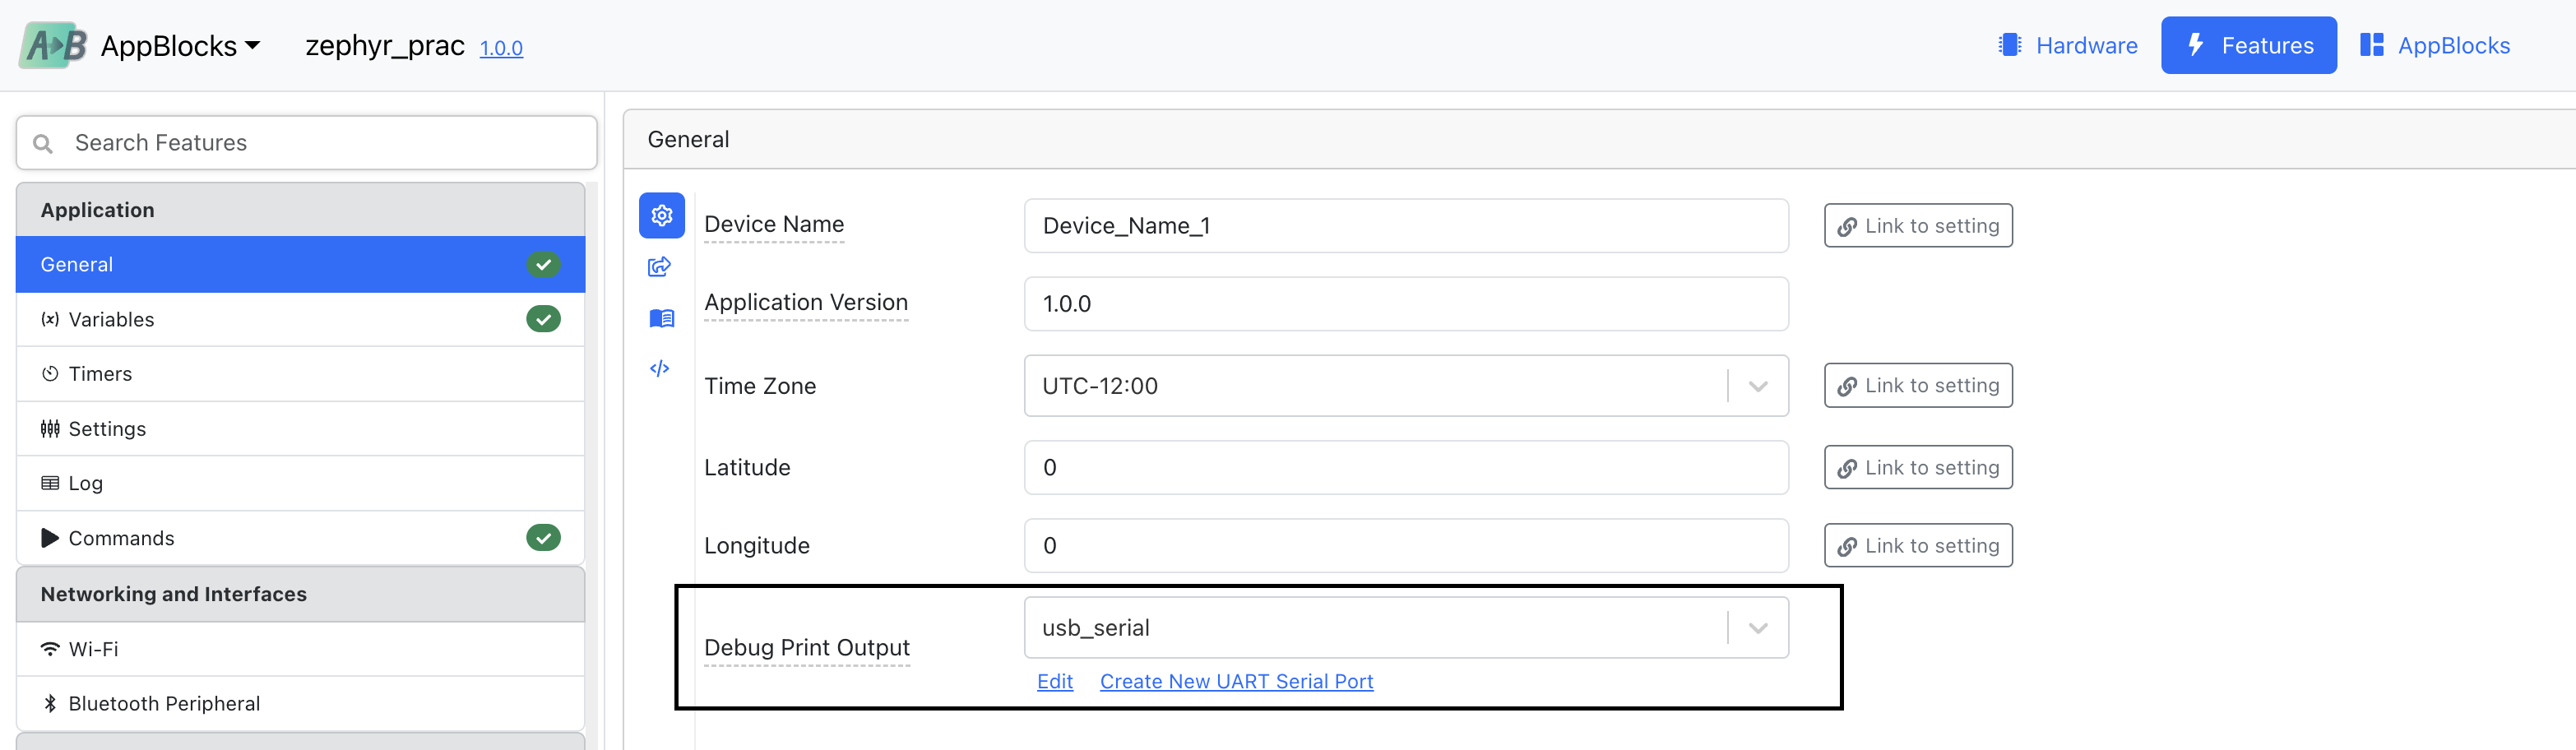Click the Networking and Interfaces header
The width and height of the screenshot is (2576, 750).
(x=300, y=594)
